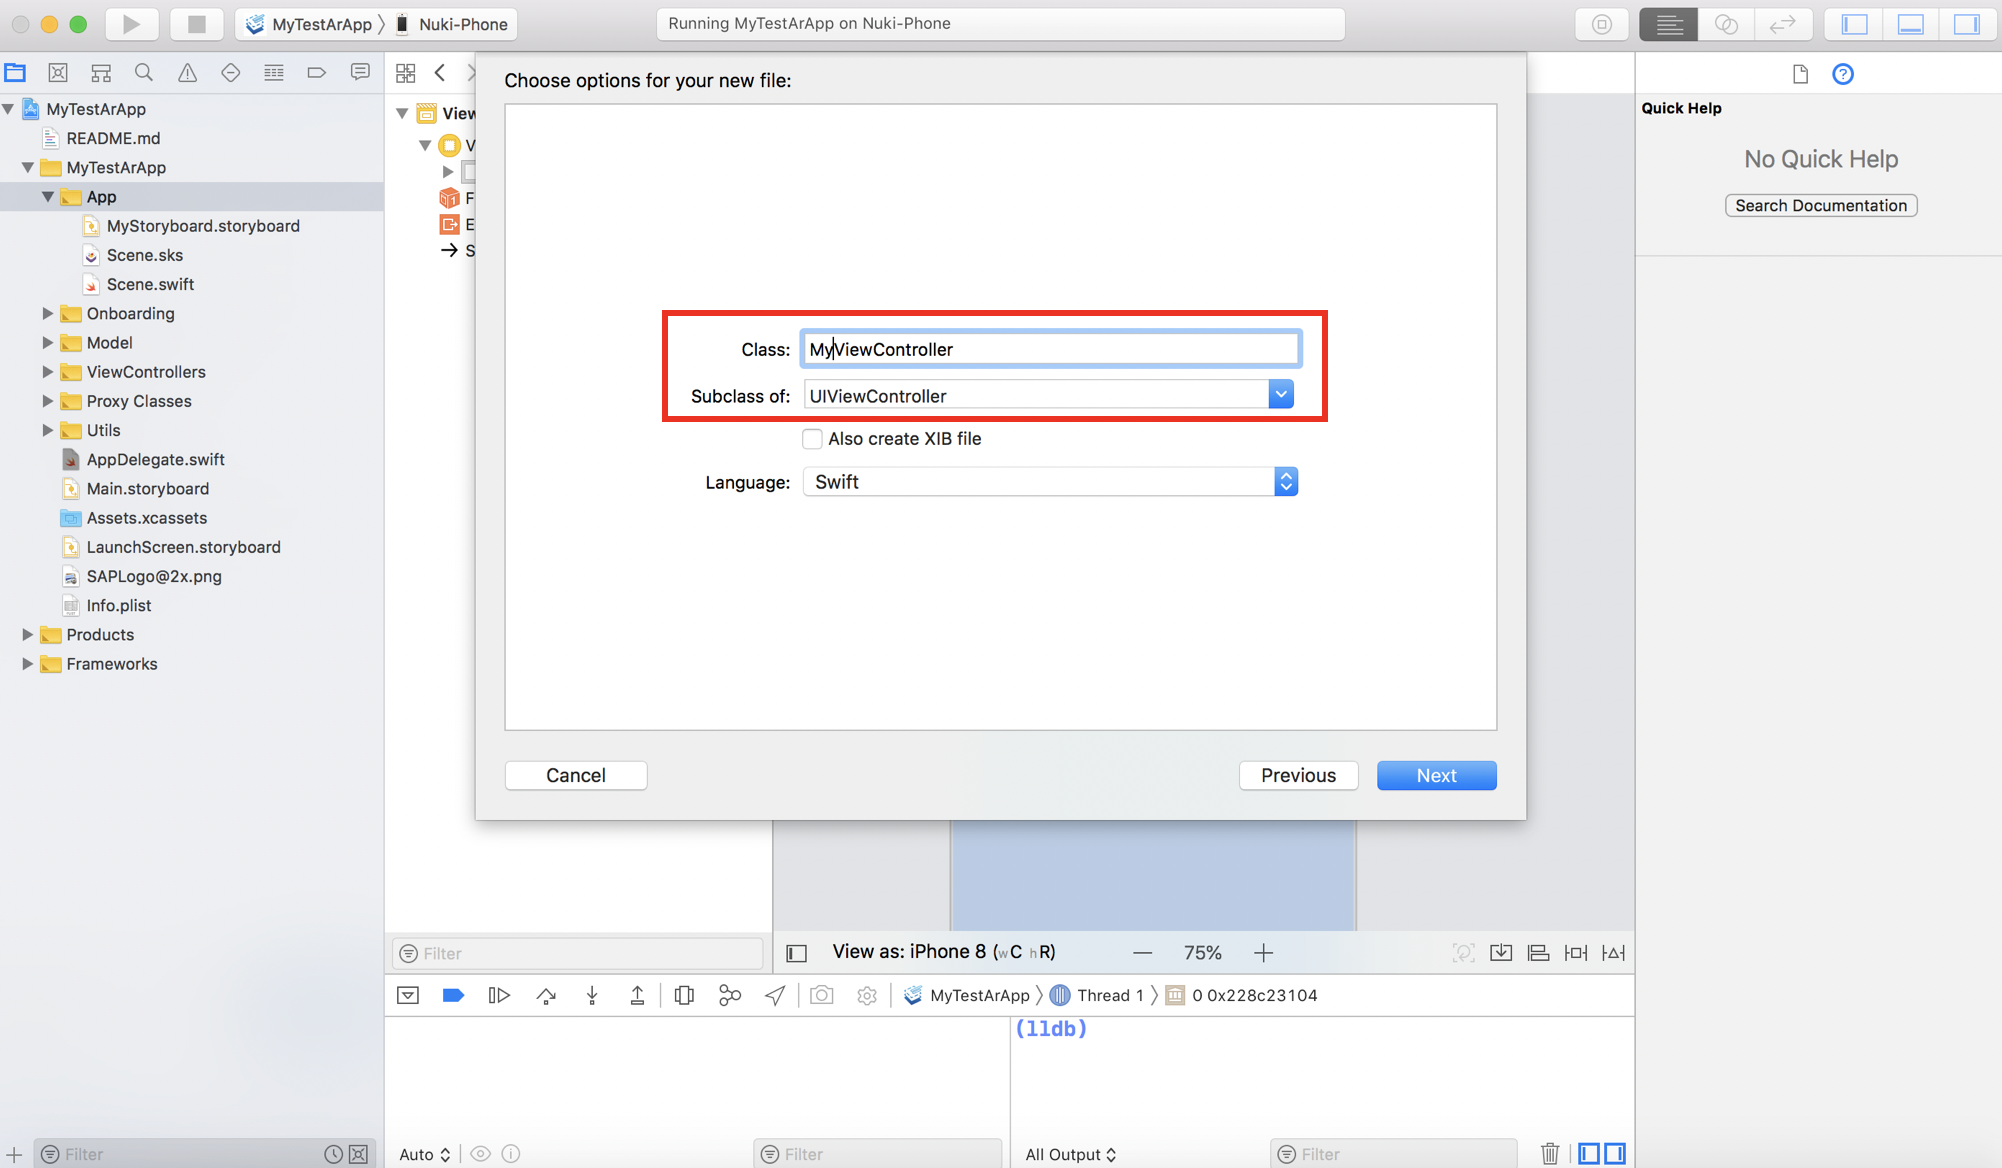Toggle the right Utilities panel
Viewport: 2002px width, 1168px height.
tap(1966, 24)
